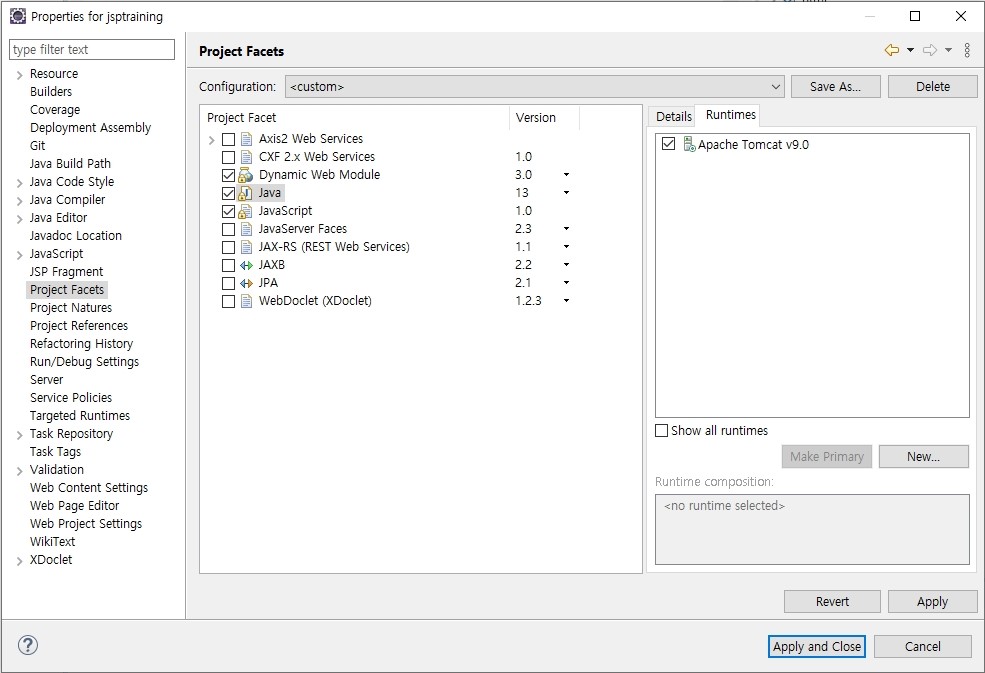Click the Save As... button
985x673 pixels.
pyautogui.click(x=835, y=87)
